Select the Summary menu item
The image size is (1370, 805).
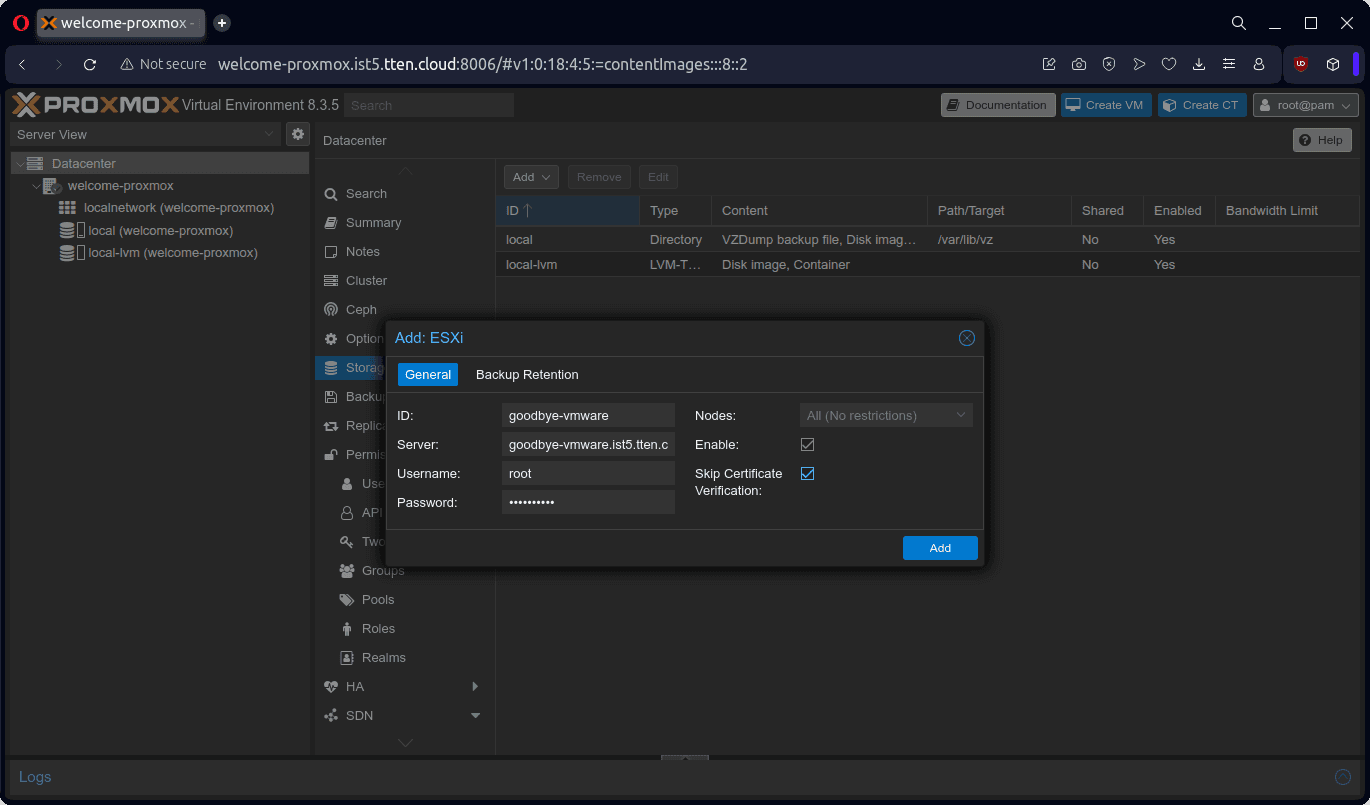(x=373, y=223)
